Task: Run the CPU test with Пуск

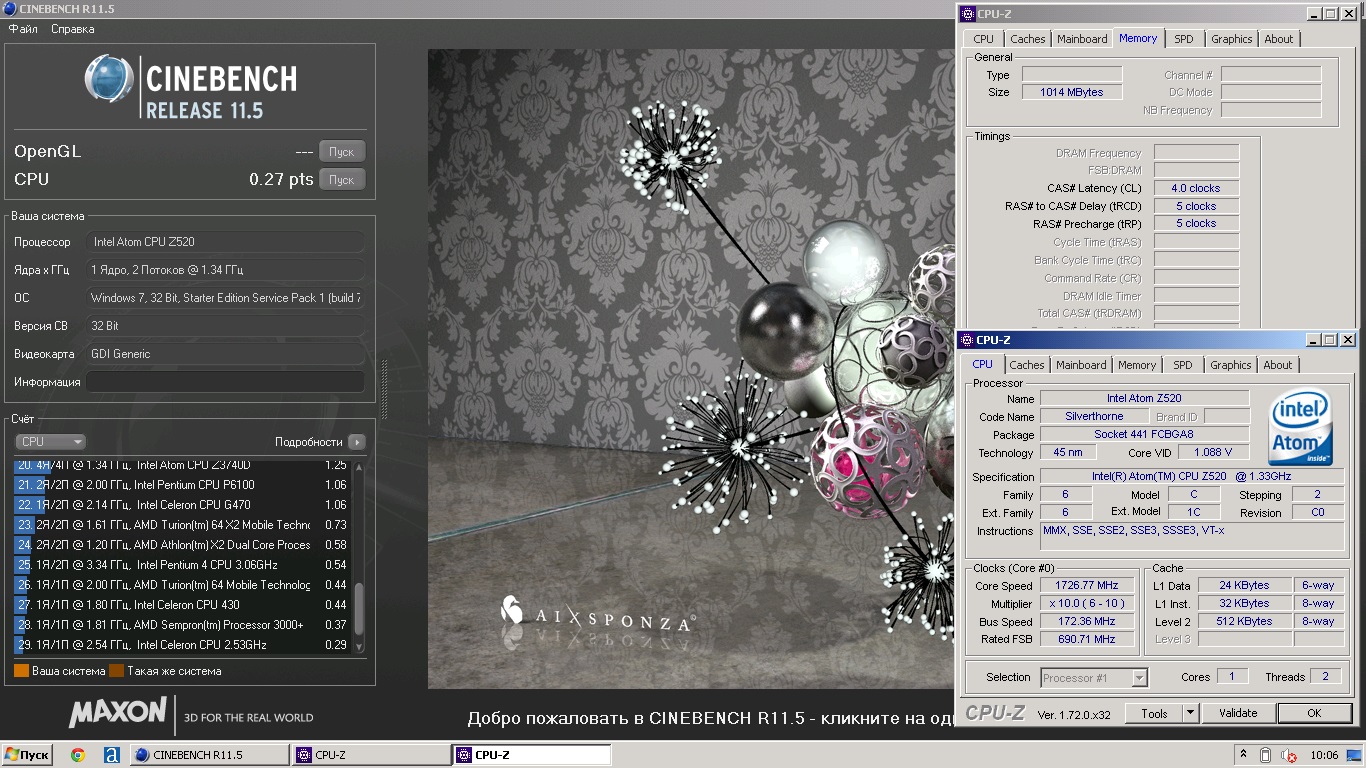Action: tap(342, 180)
